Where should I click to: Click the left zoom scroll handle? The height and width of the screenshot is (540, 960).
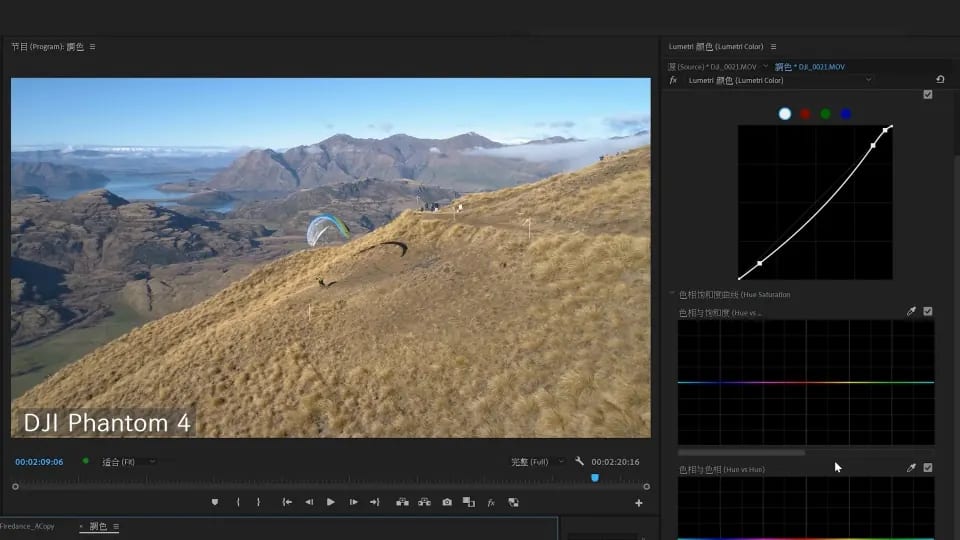point(15,487)
